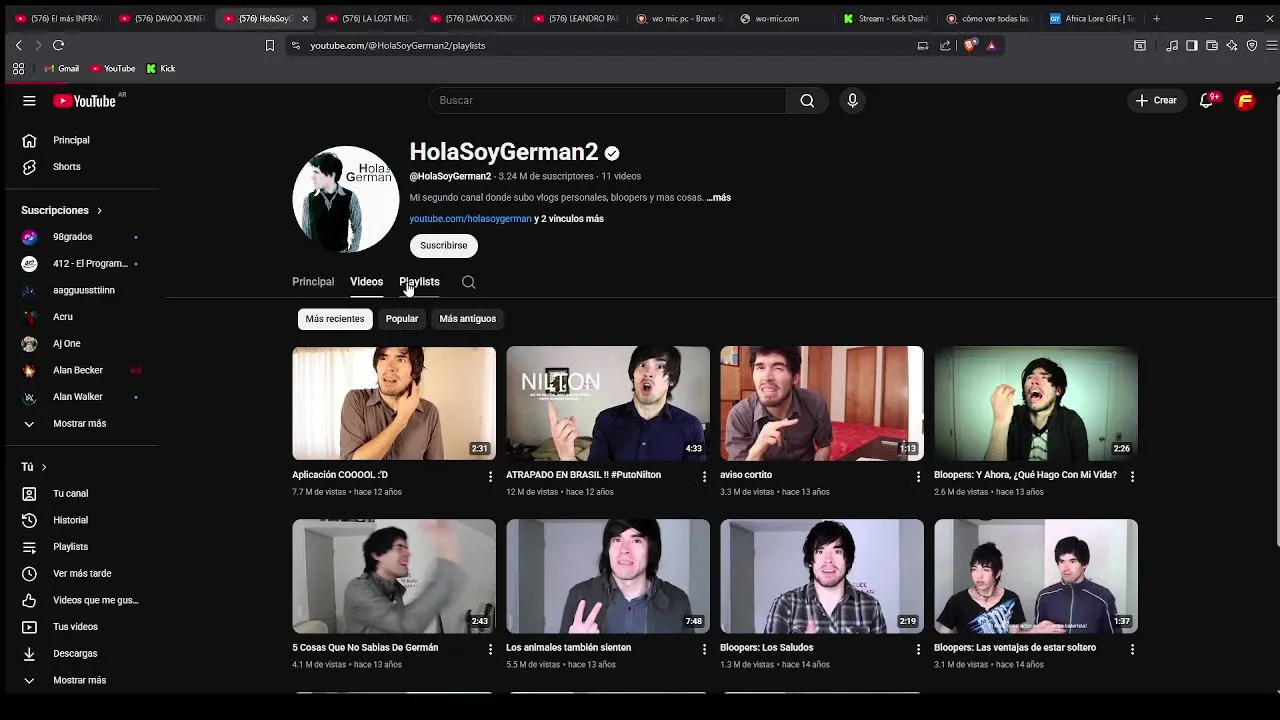Switch to wo-mic.com browser tab
This screenshot has height=720, width=1280.
778,18
